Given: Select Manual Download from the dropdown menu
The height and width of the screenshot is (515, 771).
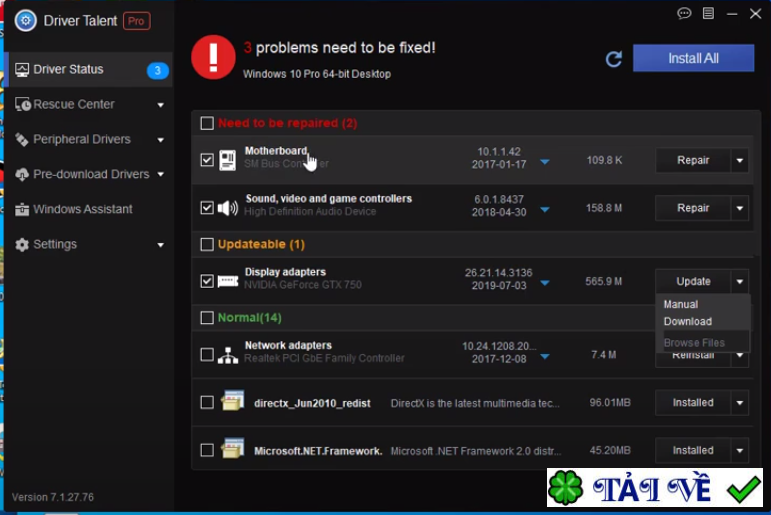Looking at the screenshot, I should 688,312.
